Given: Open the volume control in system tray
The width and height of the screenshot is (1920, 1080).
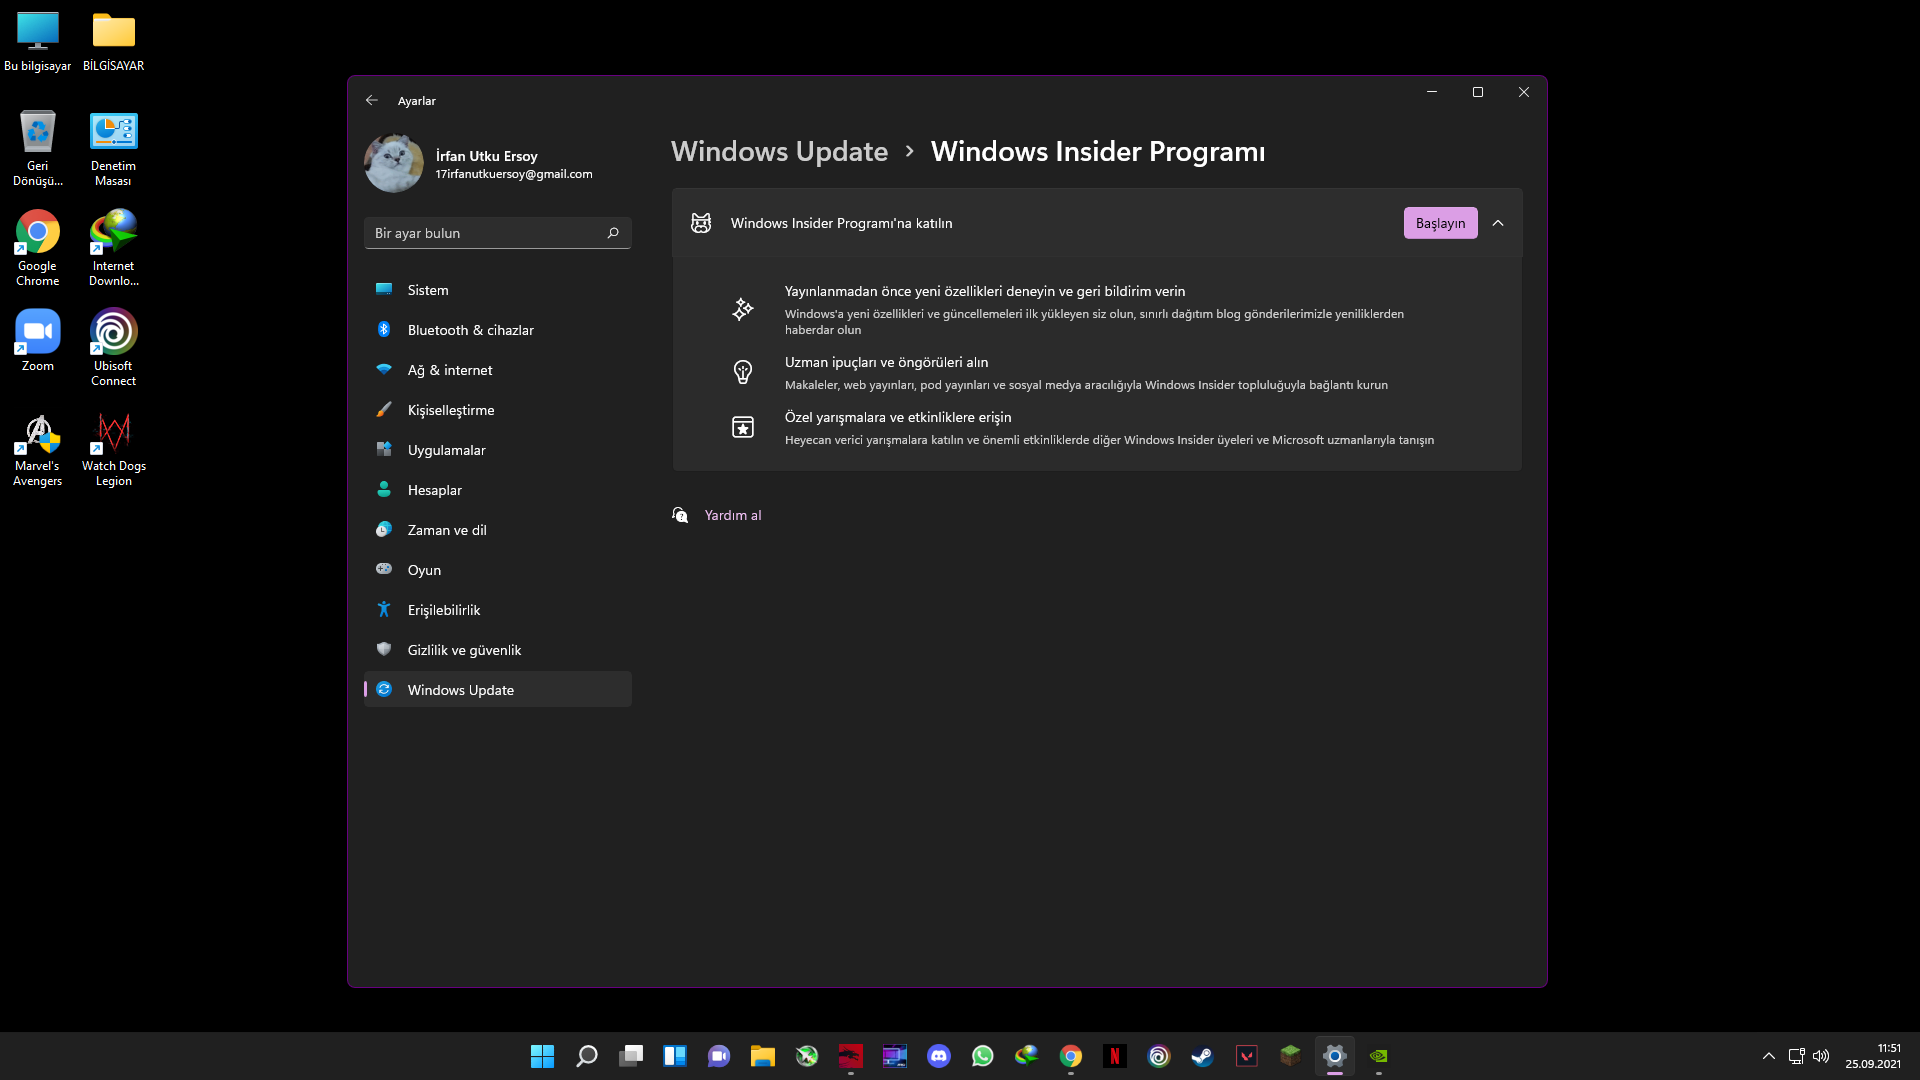Looking at the screenshot, I should pyautogui.click(x=1821, y=1056).
